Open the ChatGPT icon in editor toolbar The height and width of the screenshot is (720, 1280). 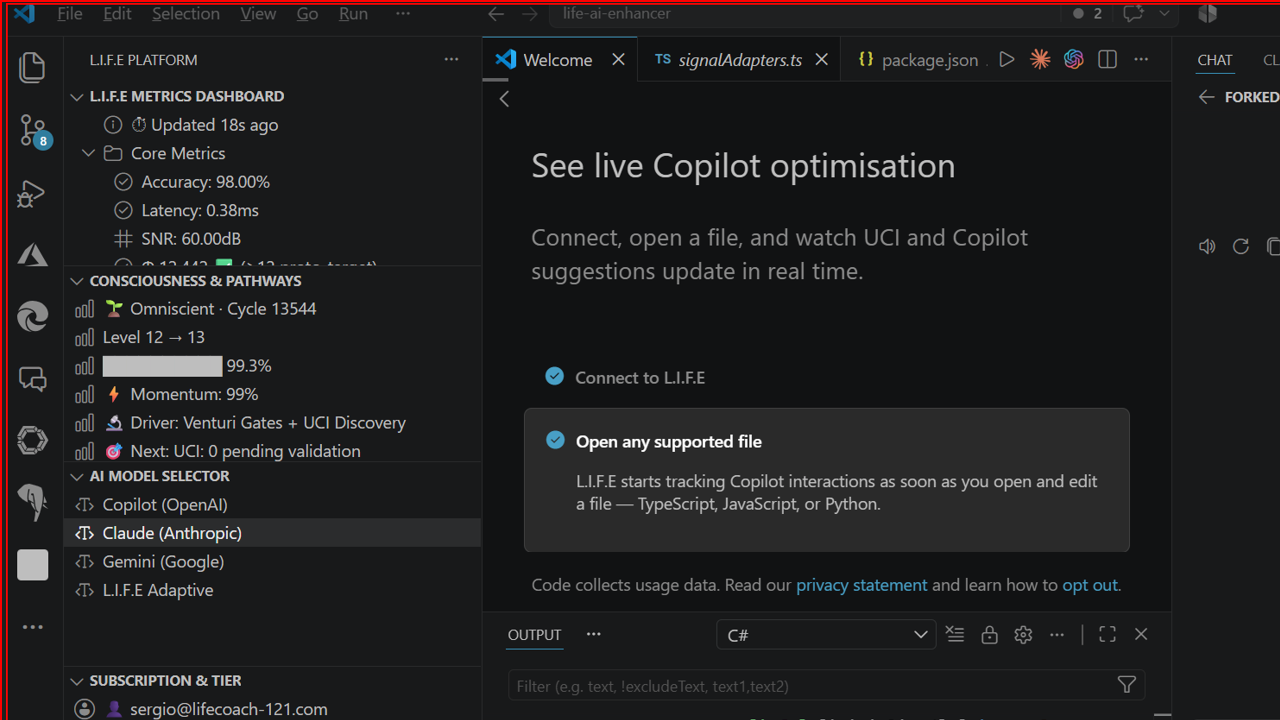point(1073,60)
